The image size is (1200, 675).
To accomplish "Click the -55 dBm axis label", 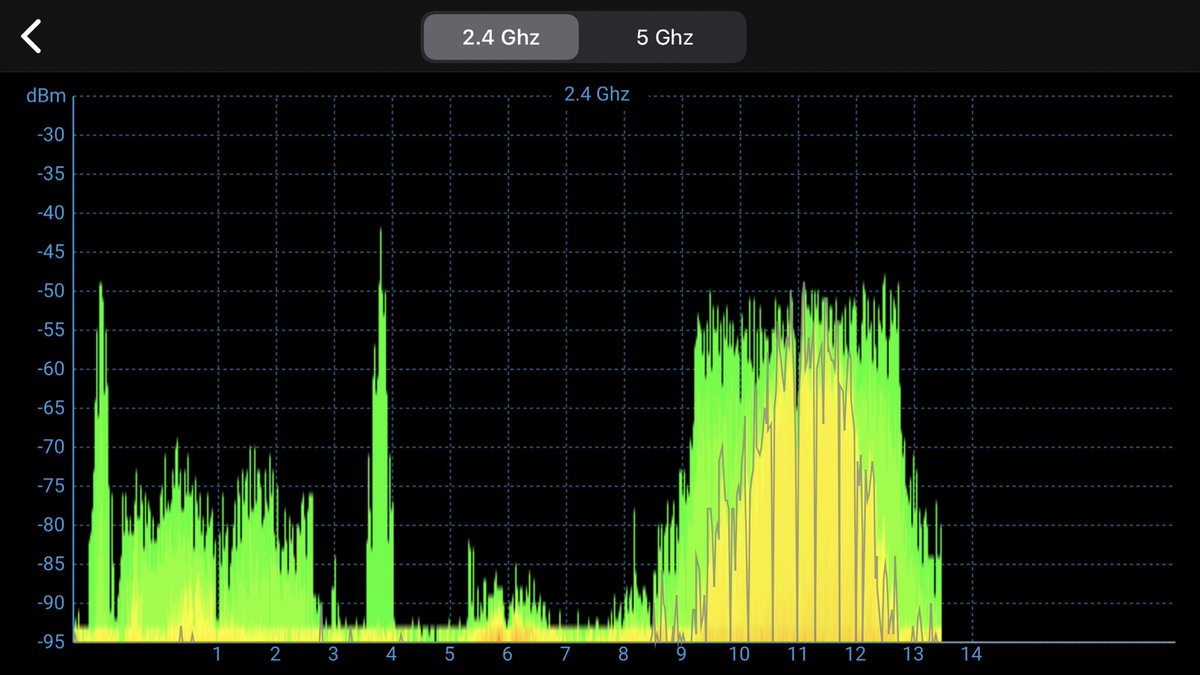I will pyautogui.click(x=50, y=330).
